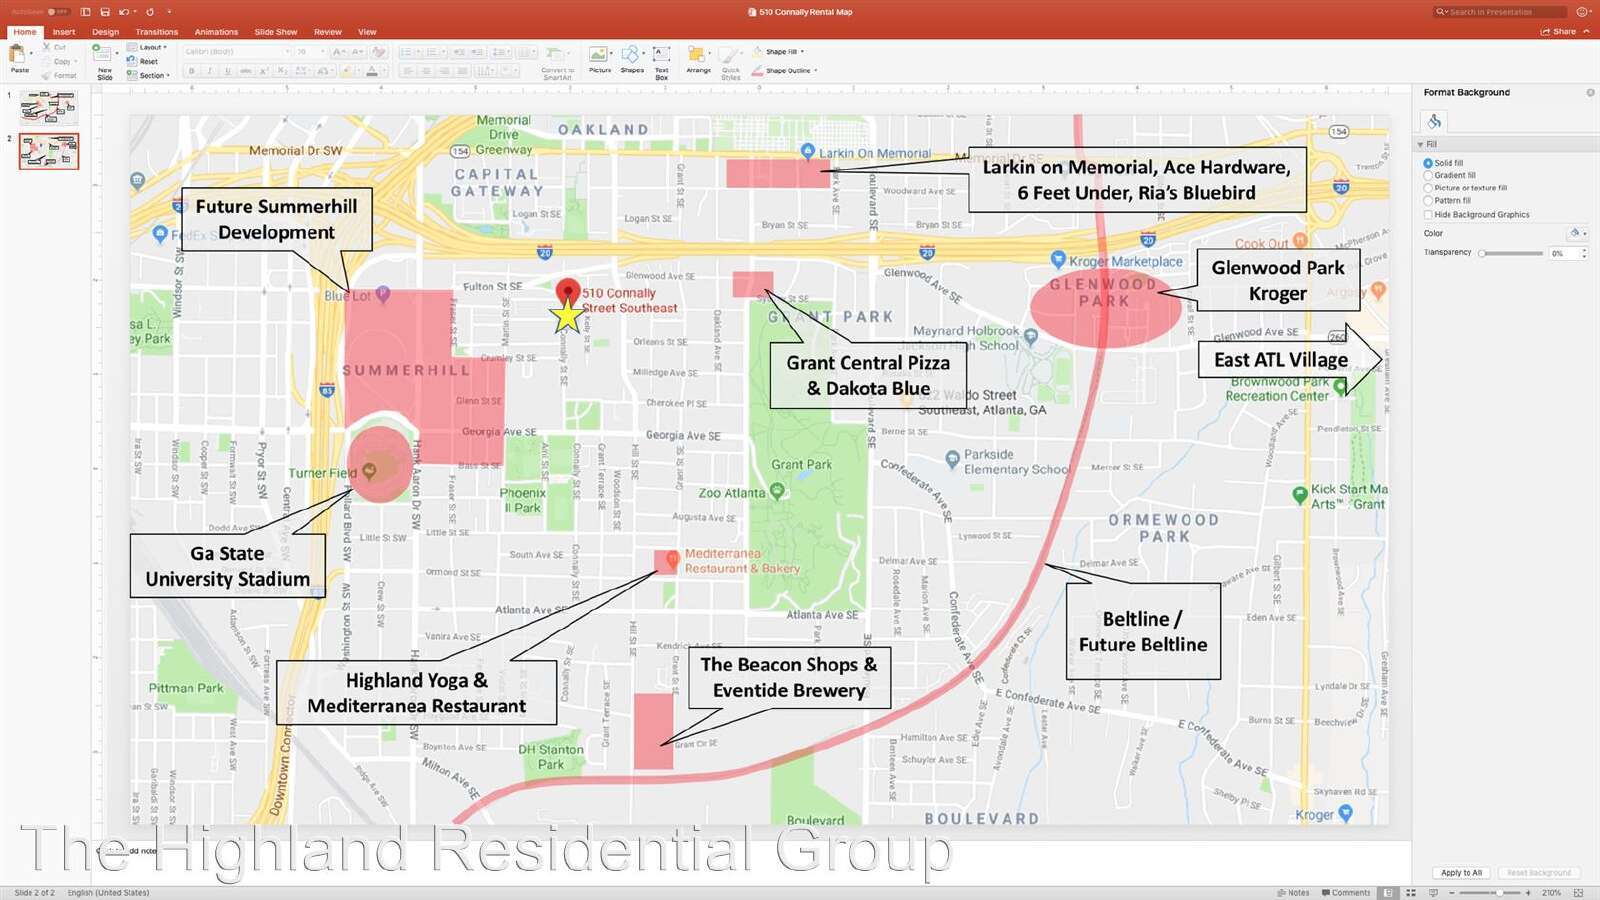
Task: Open the Insert tab
Action: point(64,32)
